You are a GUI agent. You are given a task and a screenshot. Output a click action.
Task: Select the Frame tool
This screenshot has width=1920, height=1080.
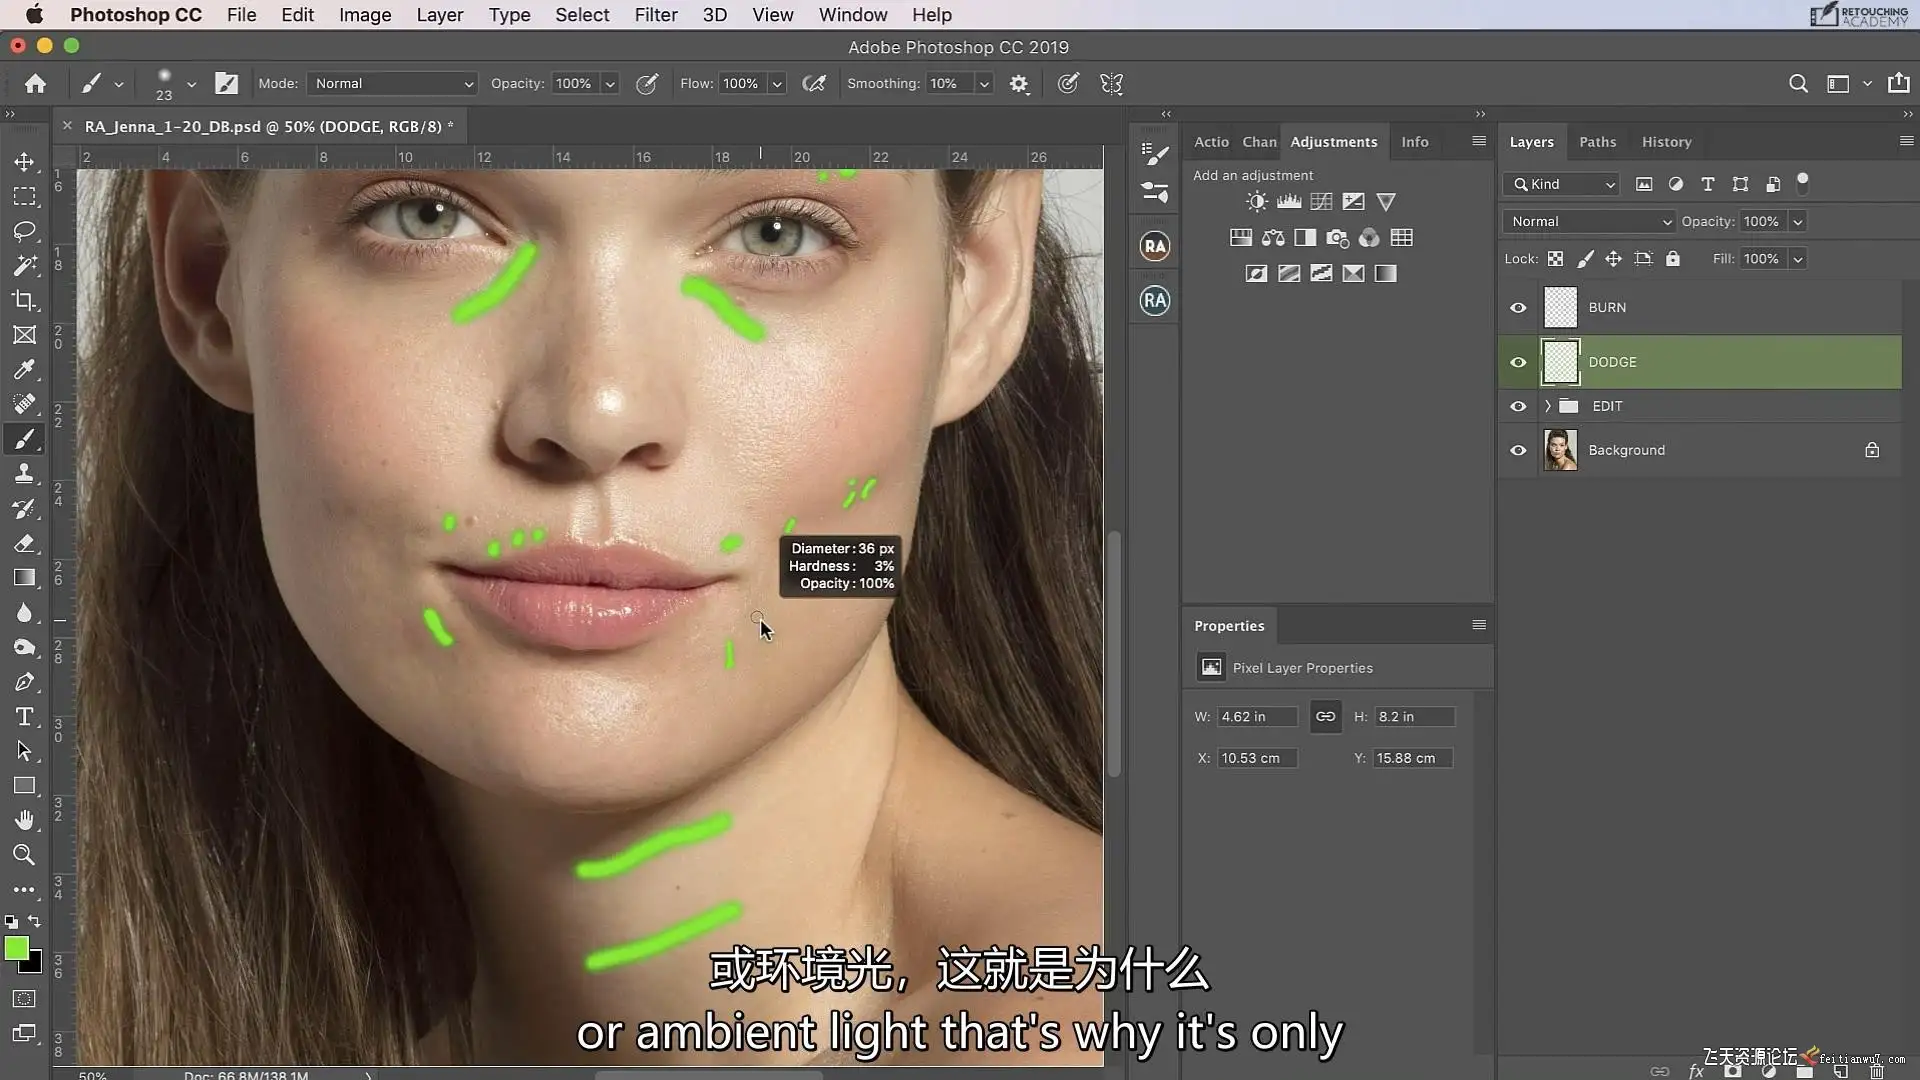(x=24, y=335)
